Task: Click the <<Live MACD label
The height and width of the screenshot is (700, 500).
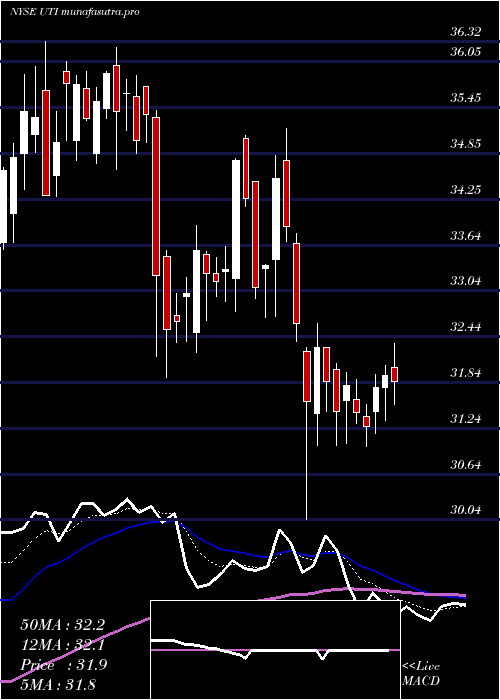Action: click(x=421, y=674)
